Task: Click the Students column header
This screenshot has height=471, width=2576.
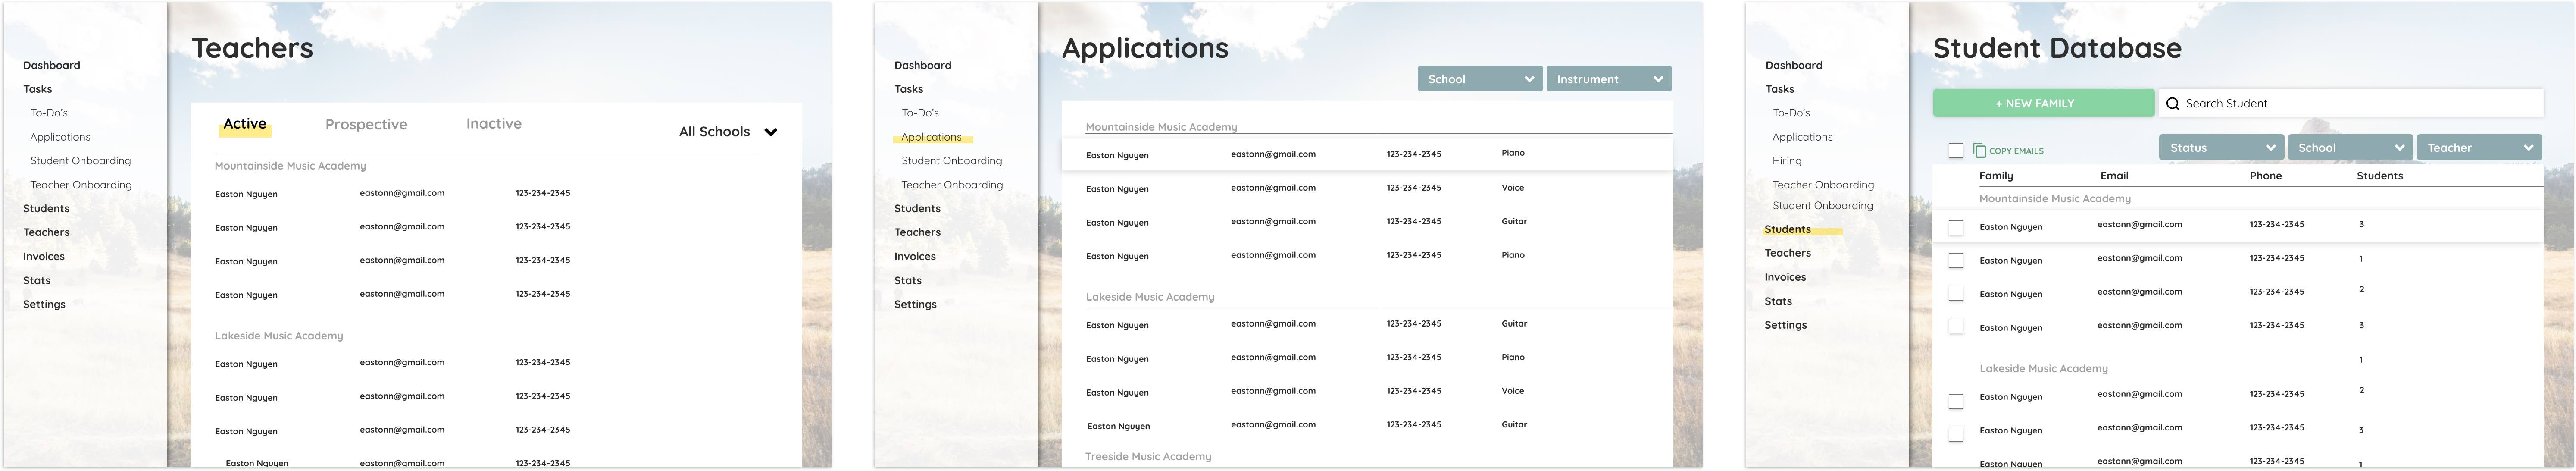Action: click(2380, 176)
